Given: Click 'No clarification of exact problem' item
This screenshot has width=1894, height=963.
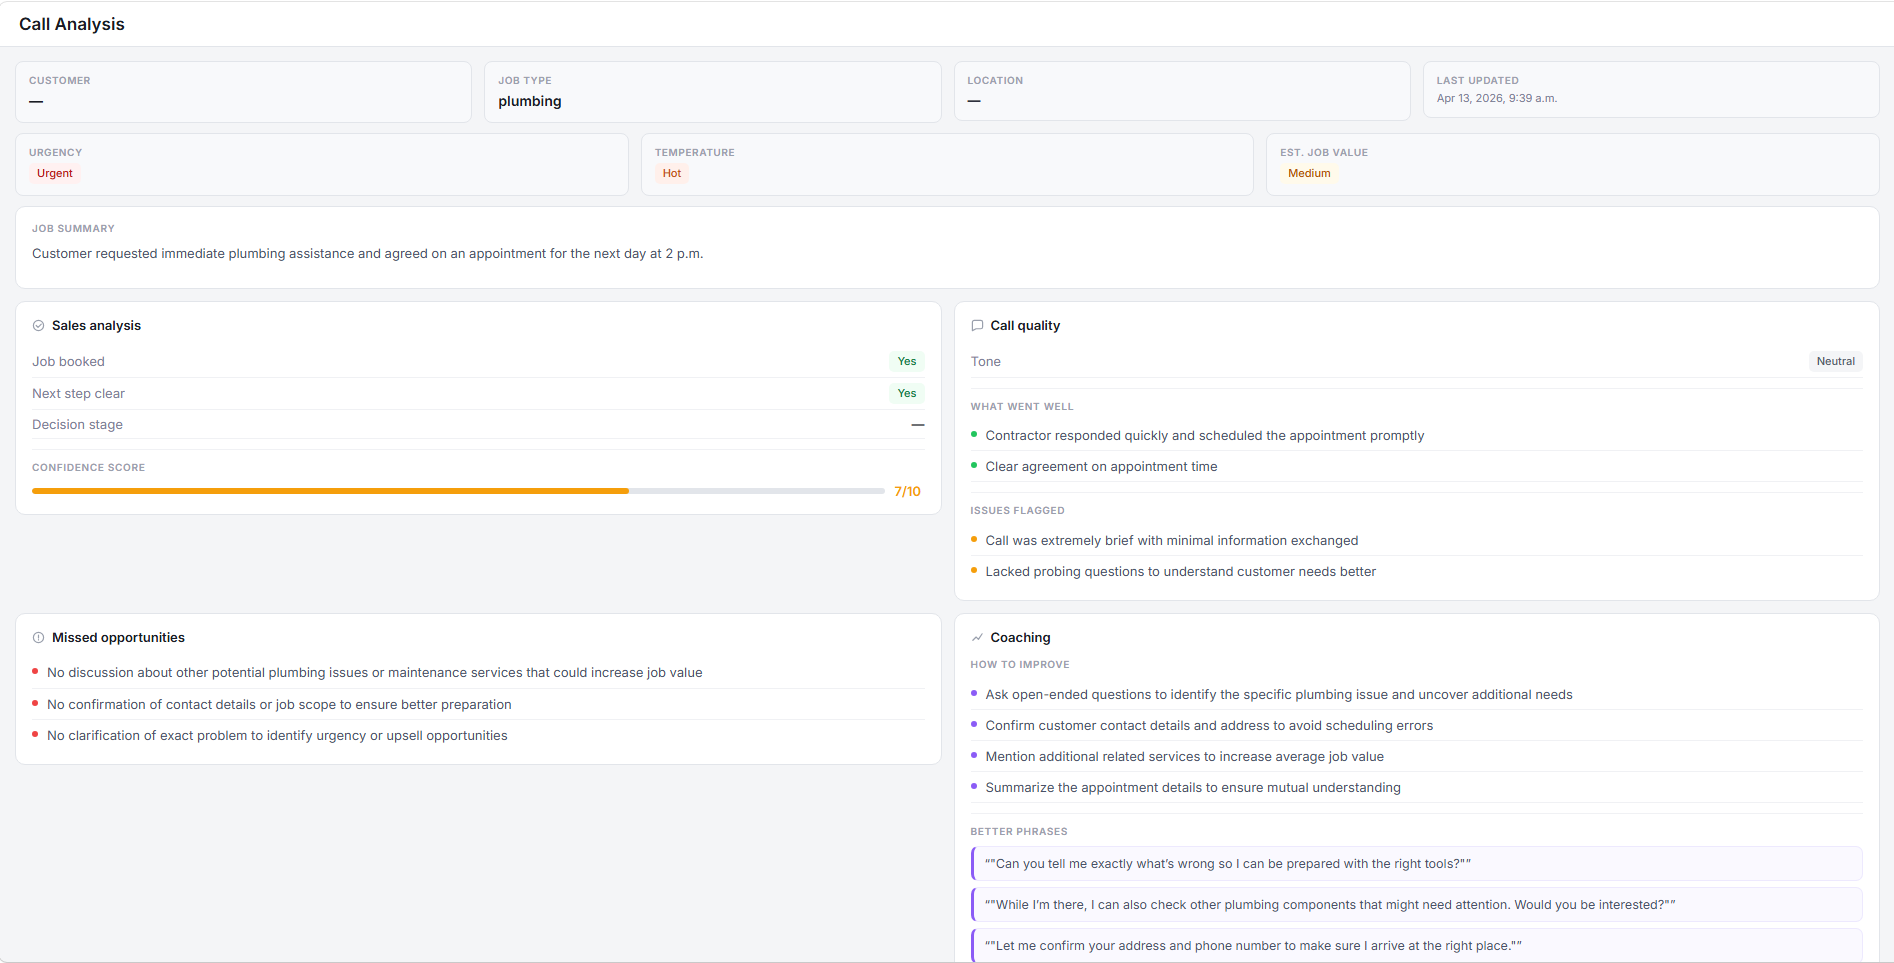Looking at the screenshot, I should [277, 736].
